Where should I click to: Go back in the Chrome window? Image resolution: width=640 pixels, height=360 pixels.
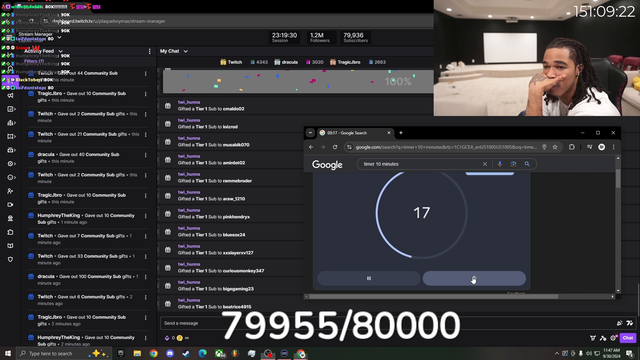coord(311,147)
